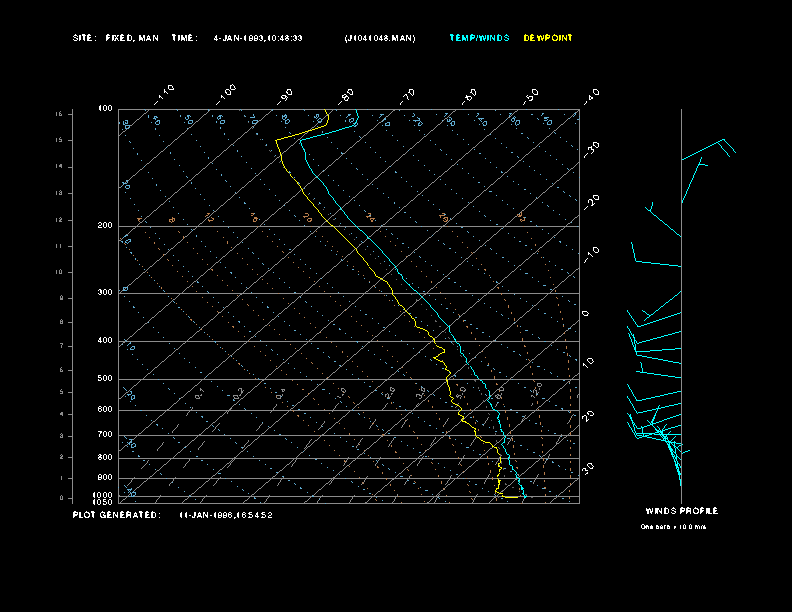Click the 15 km height axis tick label

coord(59,140)
